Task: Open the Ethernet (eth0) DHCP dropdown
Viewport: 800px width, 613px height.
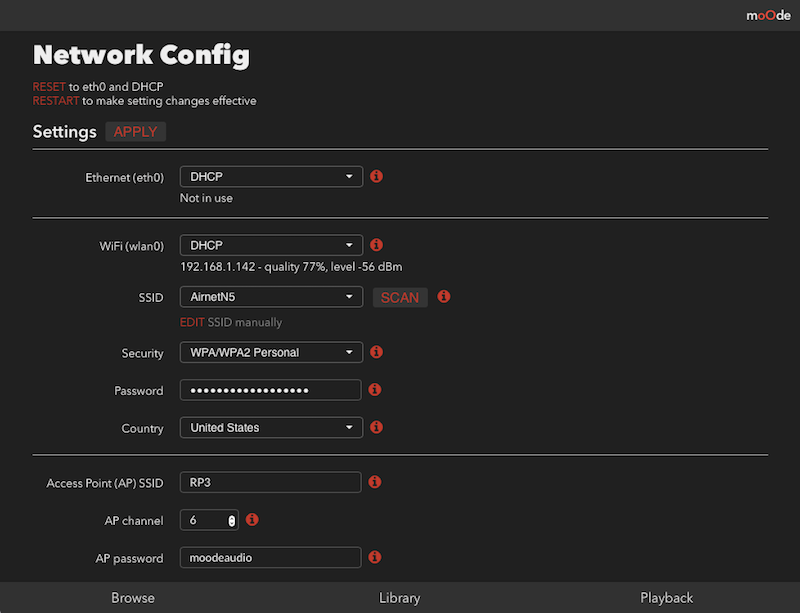Action: pos(271,177)
